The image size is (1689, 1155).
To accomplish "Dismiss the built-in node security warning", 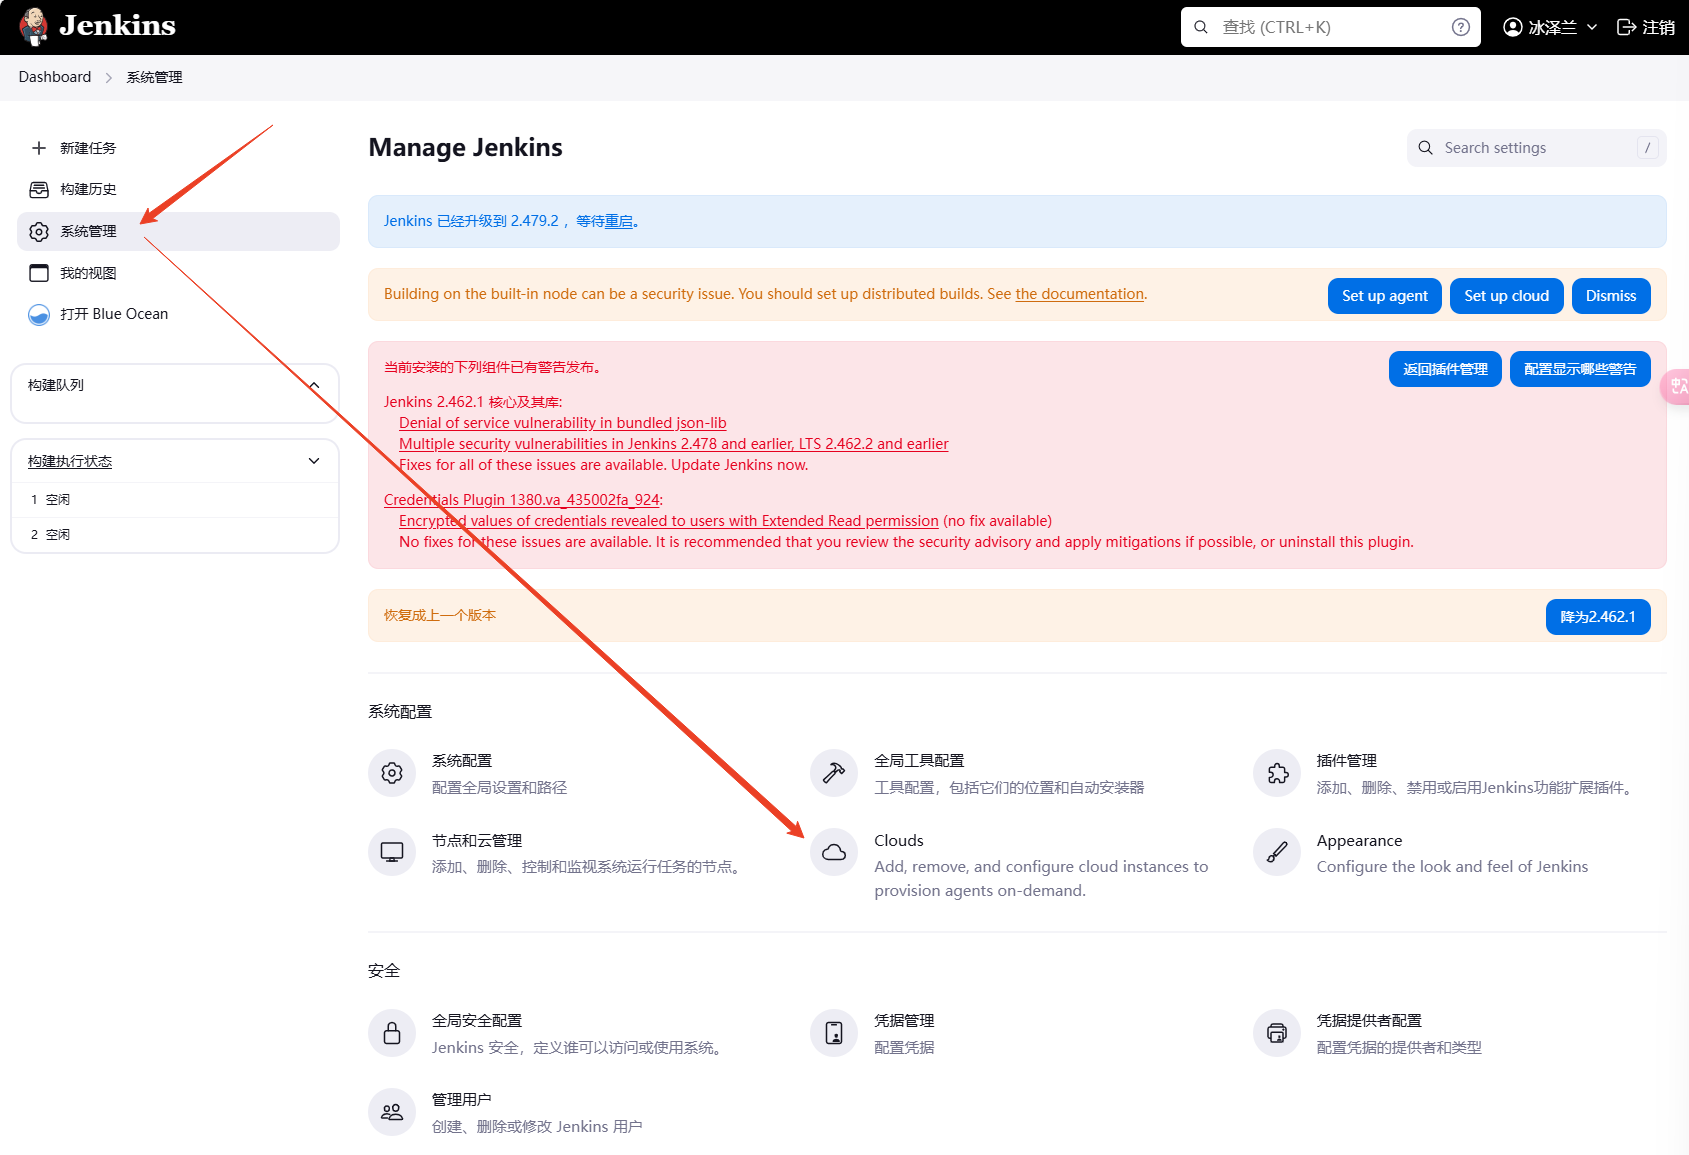I will click(1610, 296).
